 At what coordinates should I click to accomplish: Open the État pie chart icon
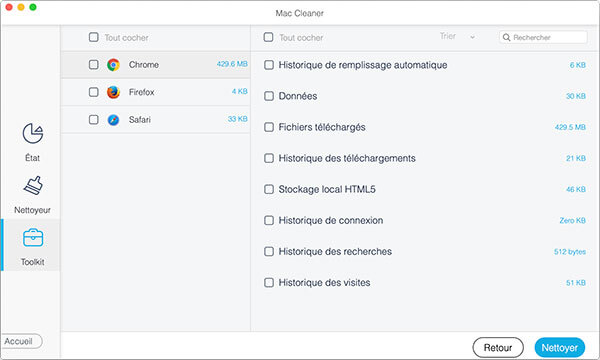click(33, 133)
